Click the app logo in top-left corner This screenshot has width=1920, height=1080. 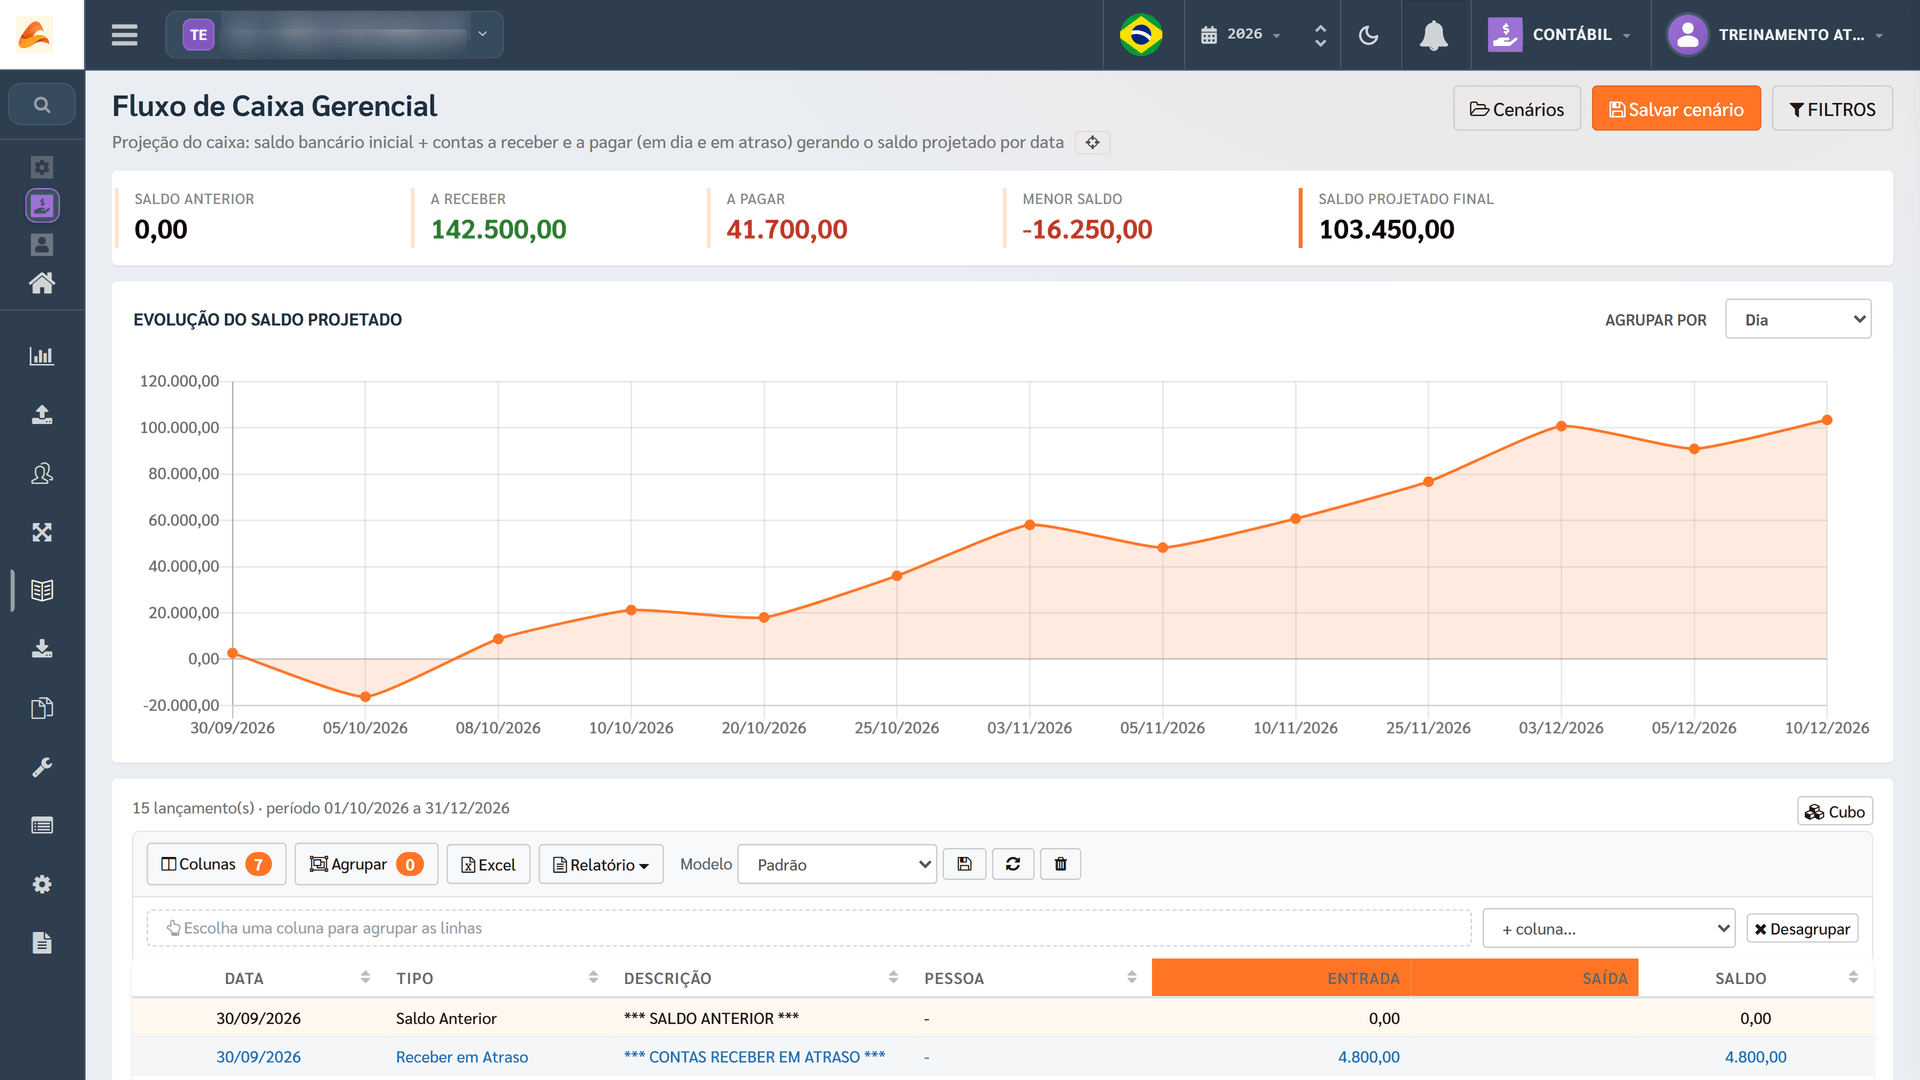click(35, 35)
